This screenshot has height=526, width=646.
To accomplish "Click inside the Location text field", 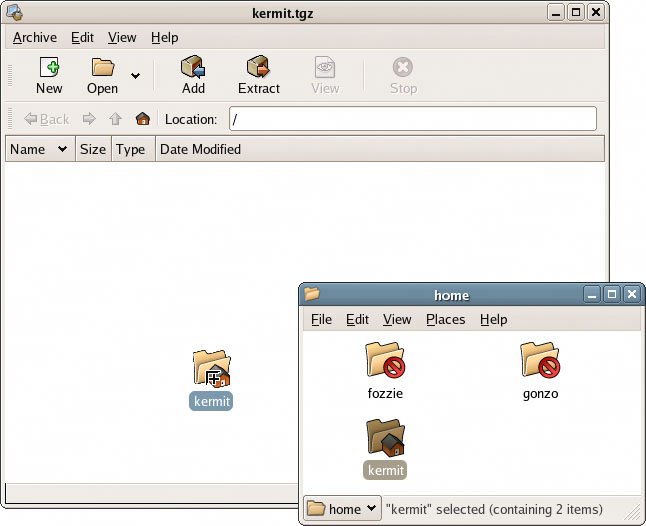I will pos(412,119).
